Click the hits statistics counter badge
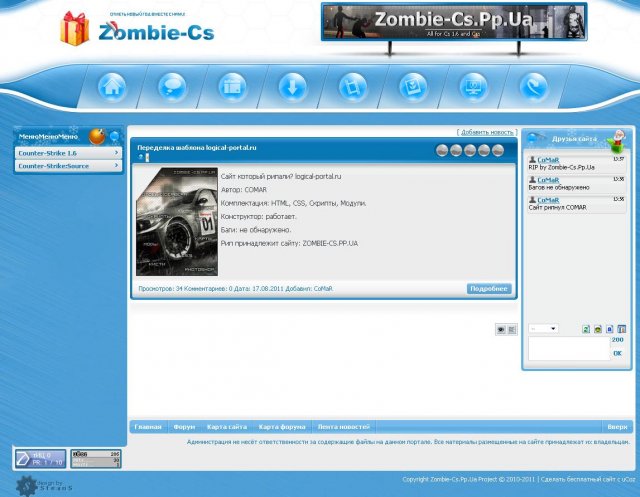 click(96, 459)
